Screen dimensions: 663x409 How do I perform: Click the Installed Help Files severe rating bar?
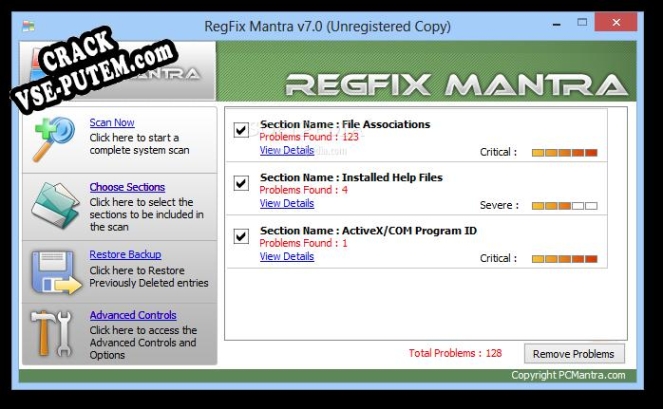point(564,206)
